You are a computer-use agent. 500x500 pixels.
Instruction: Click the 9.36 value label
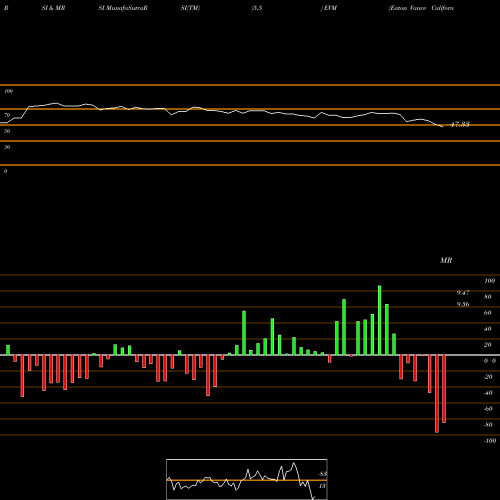pos(463,304)
